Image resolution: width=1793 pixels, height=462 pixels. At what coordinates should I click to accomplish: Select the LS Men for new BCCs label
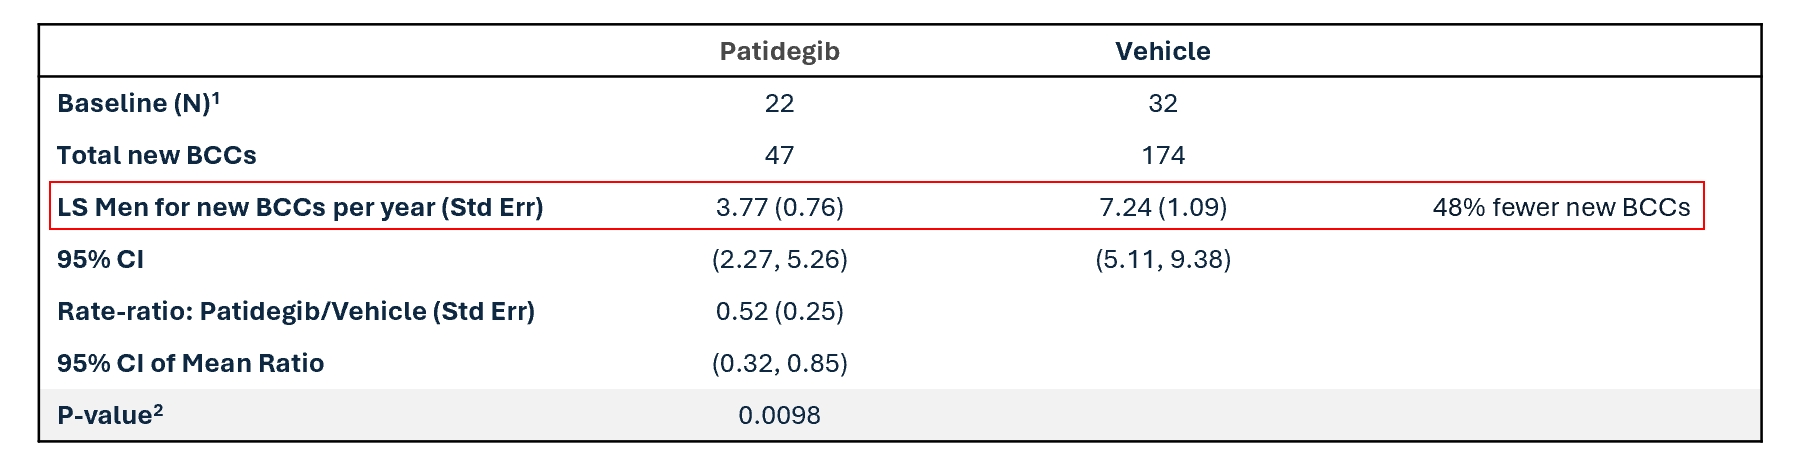tap(300, 207)
